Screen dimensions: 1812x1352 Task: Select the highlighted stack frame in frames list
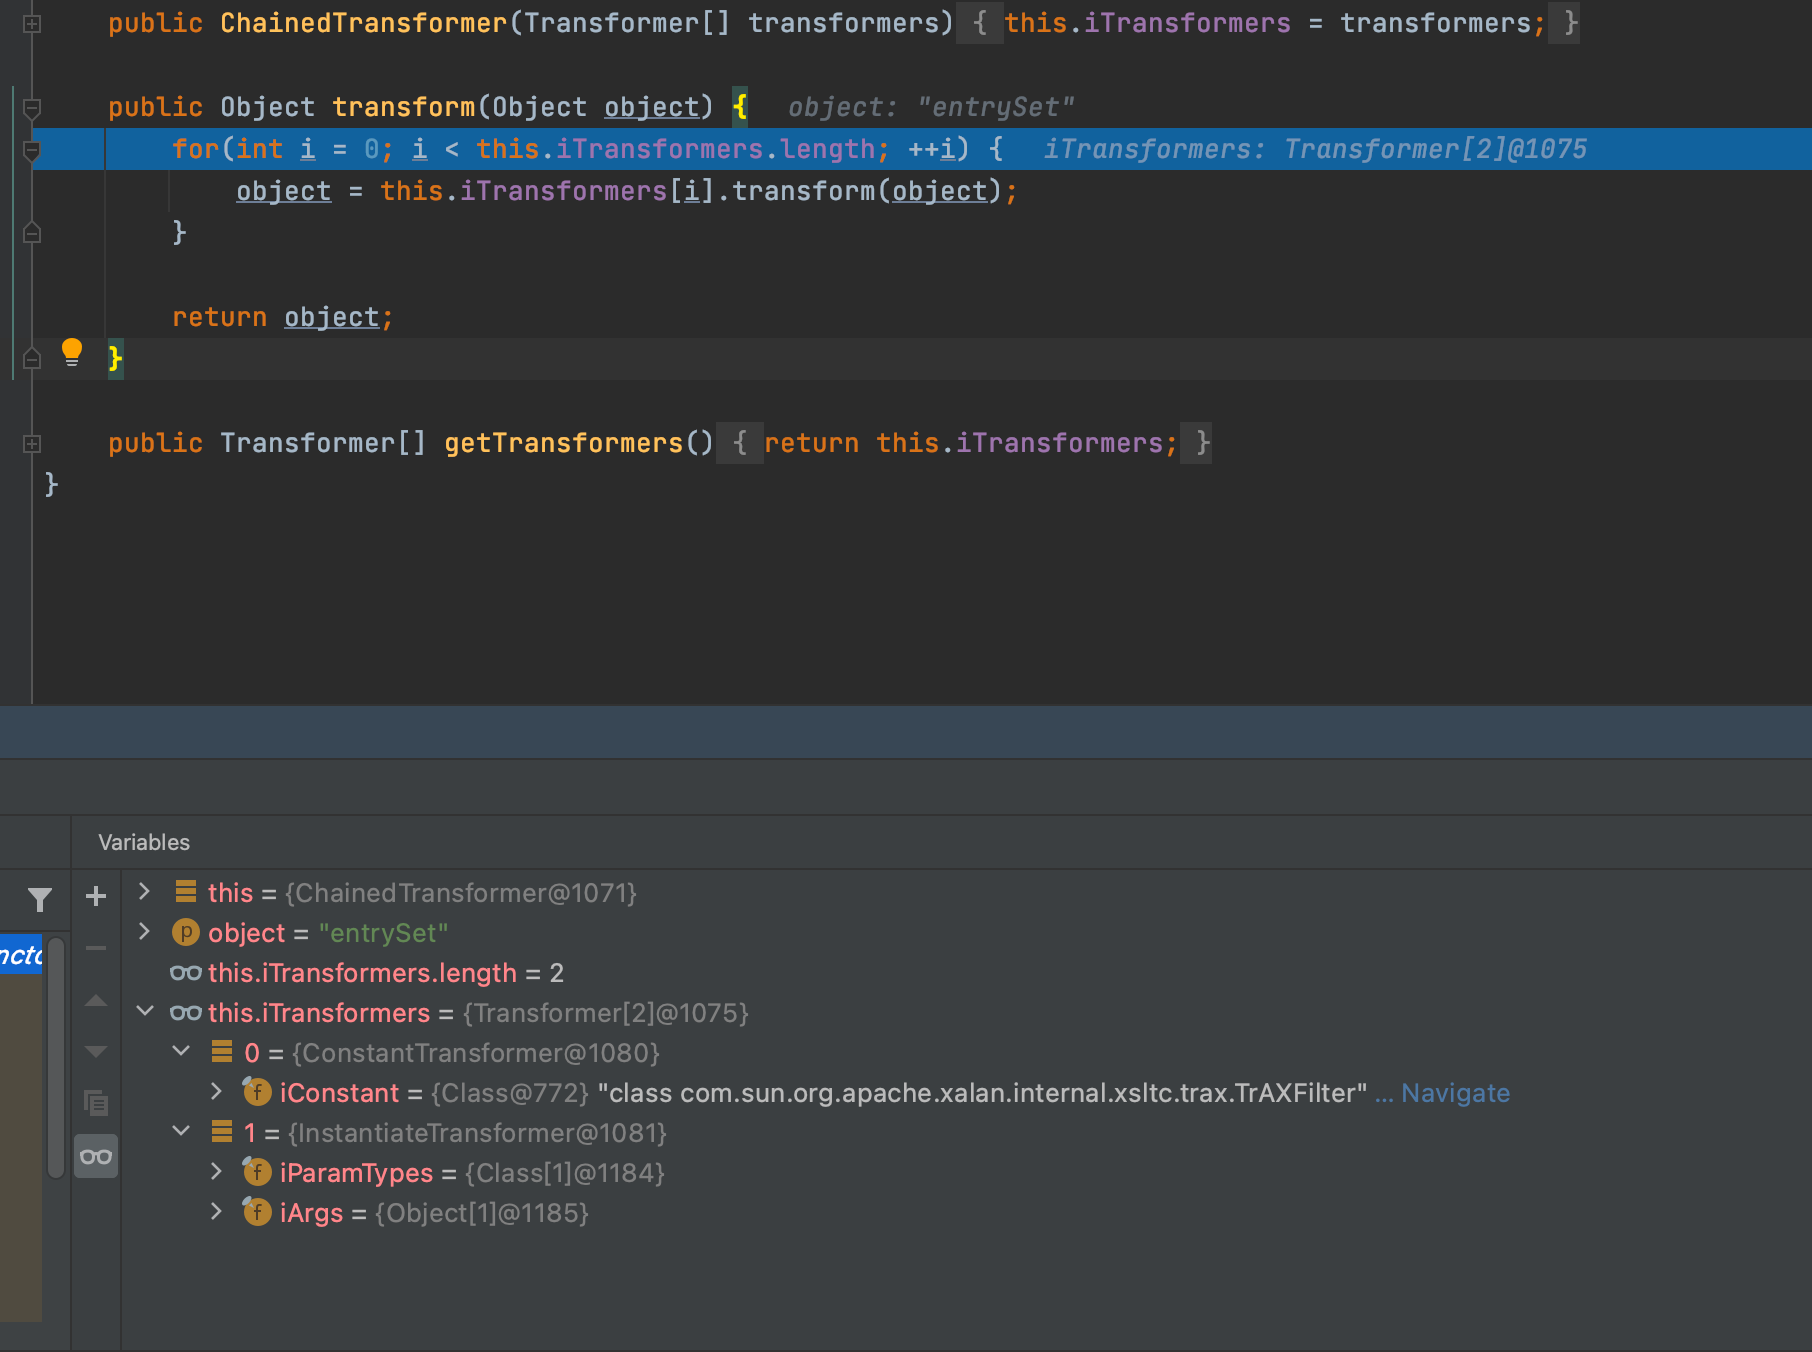(21, 955)
